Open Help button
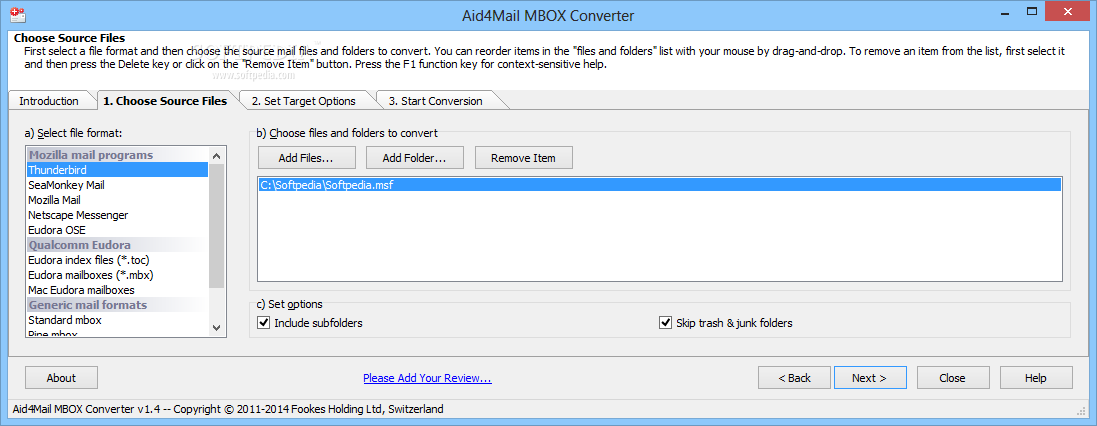Viewport: 1097px width, 426px height. [x=1035, y=378]
